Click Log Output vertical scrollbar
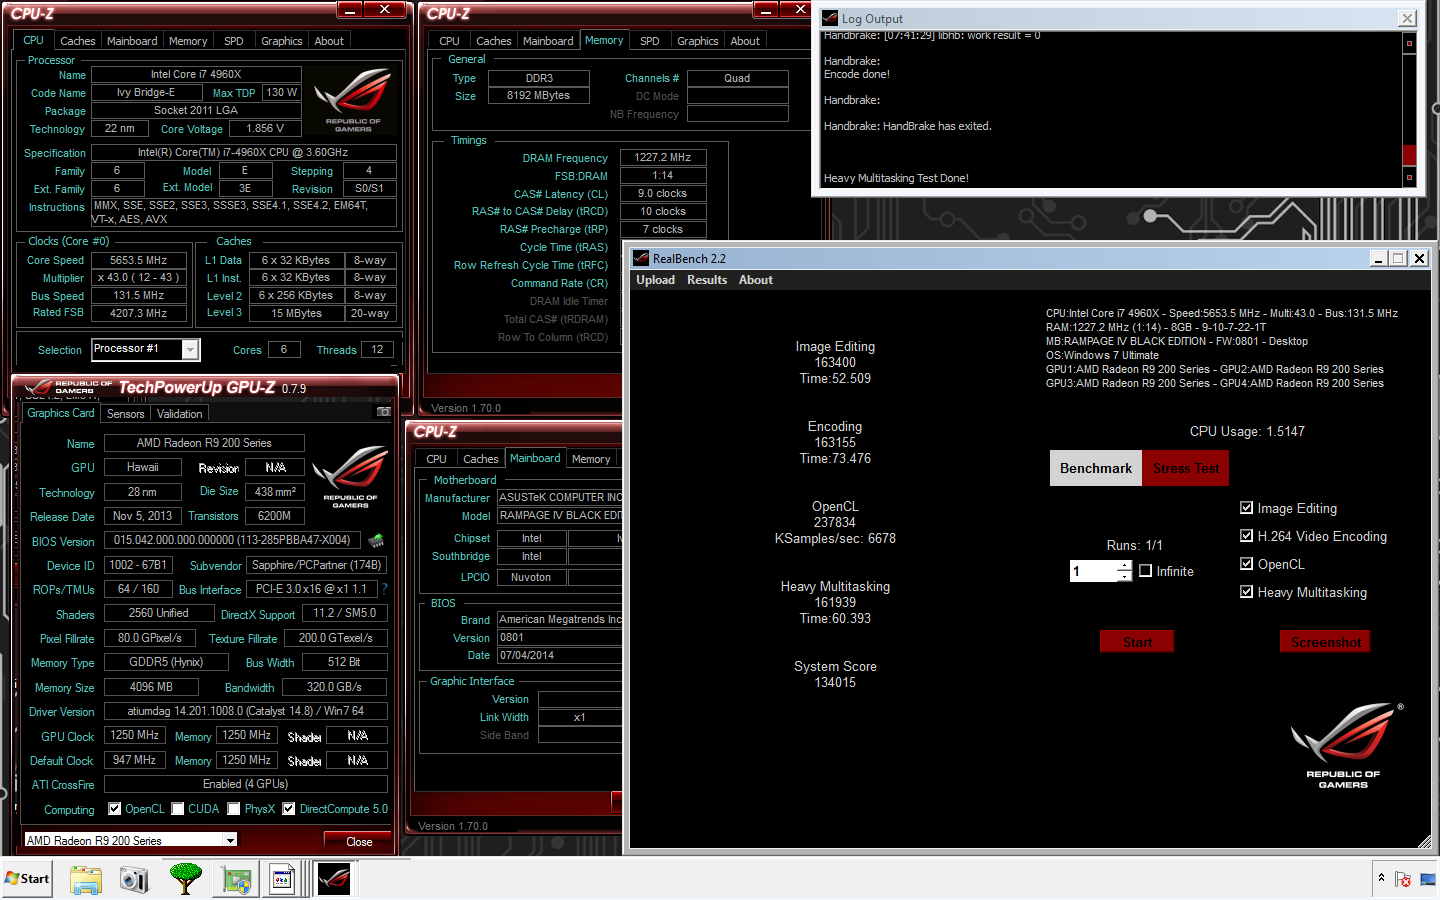This screenshot has width=1440, height=900. pos(1409,110)
